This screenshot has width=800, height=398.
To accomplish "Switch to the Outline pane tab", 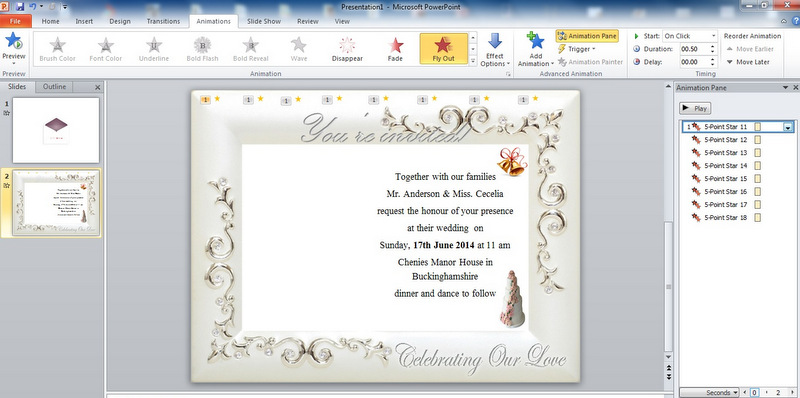I will 54,87.
